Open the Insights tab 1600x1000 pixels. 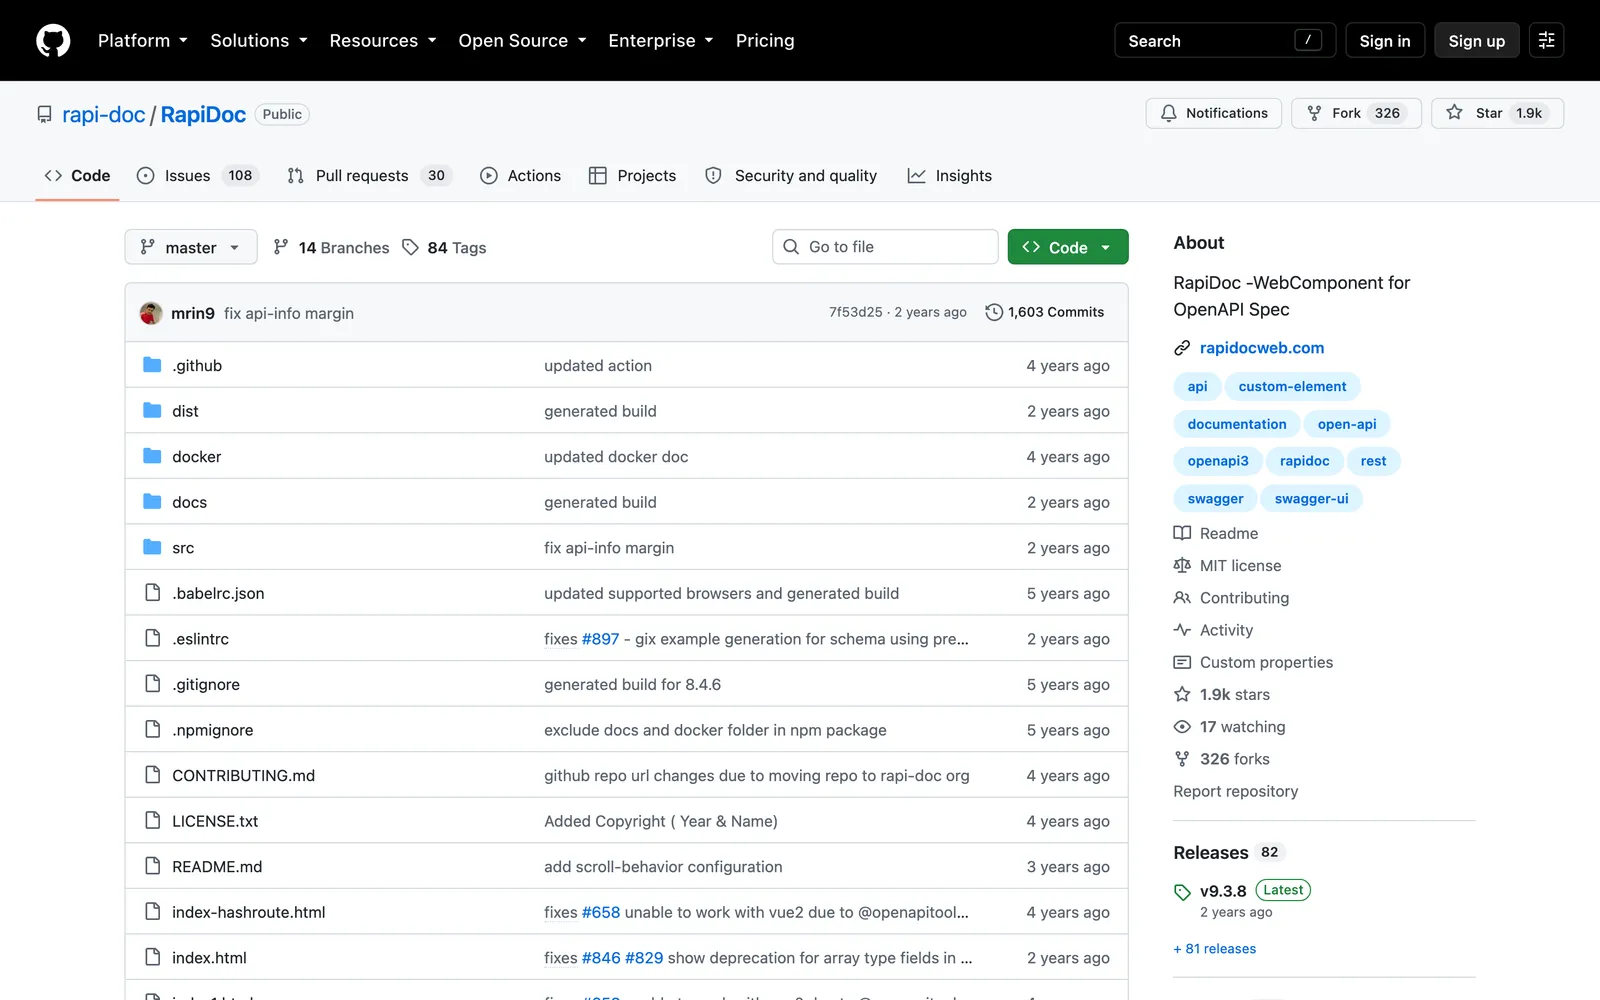pyautogui.click(x=950, y=176)
